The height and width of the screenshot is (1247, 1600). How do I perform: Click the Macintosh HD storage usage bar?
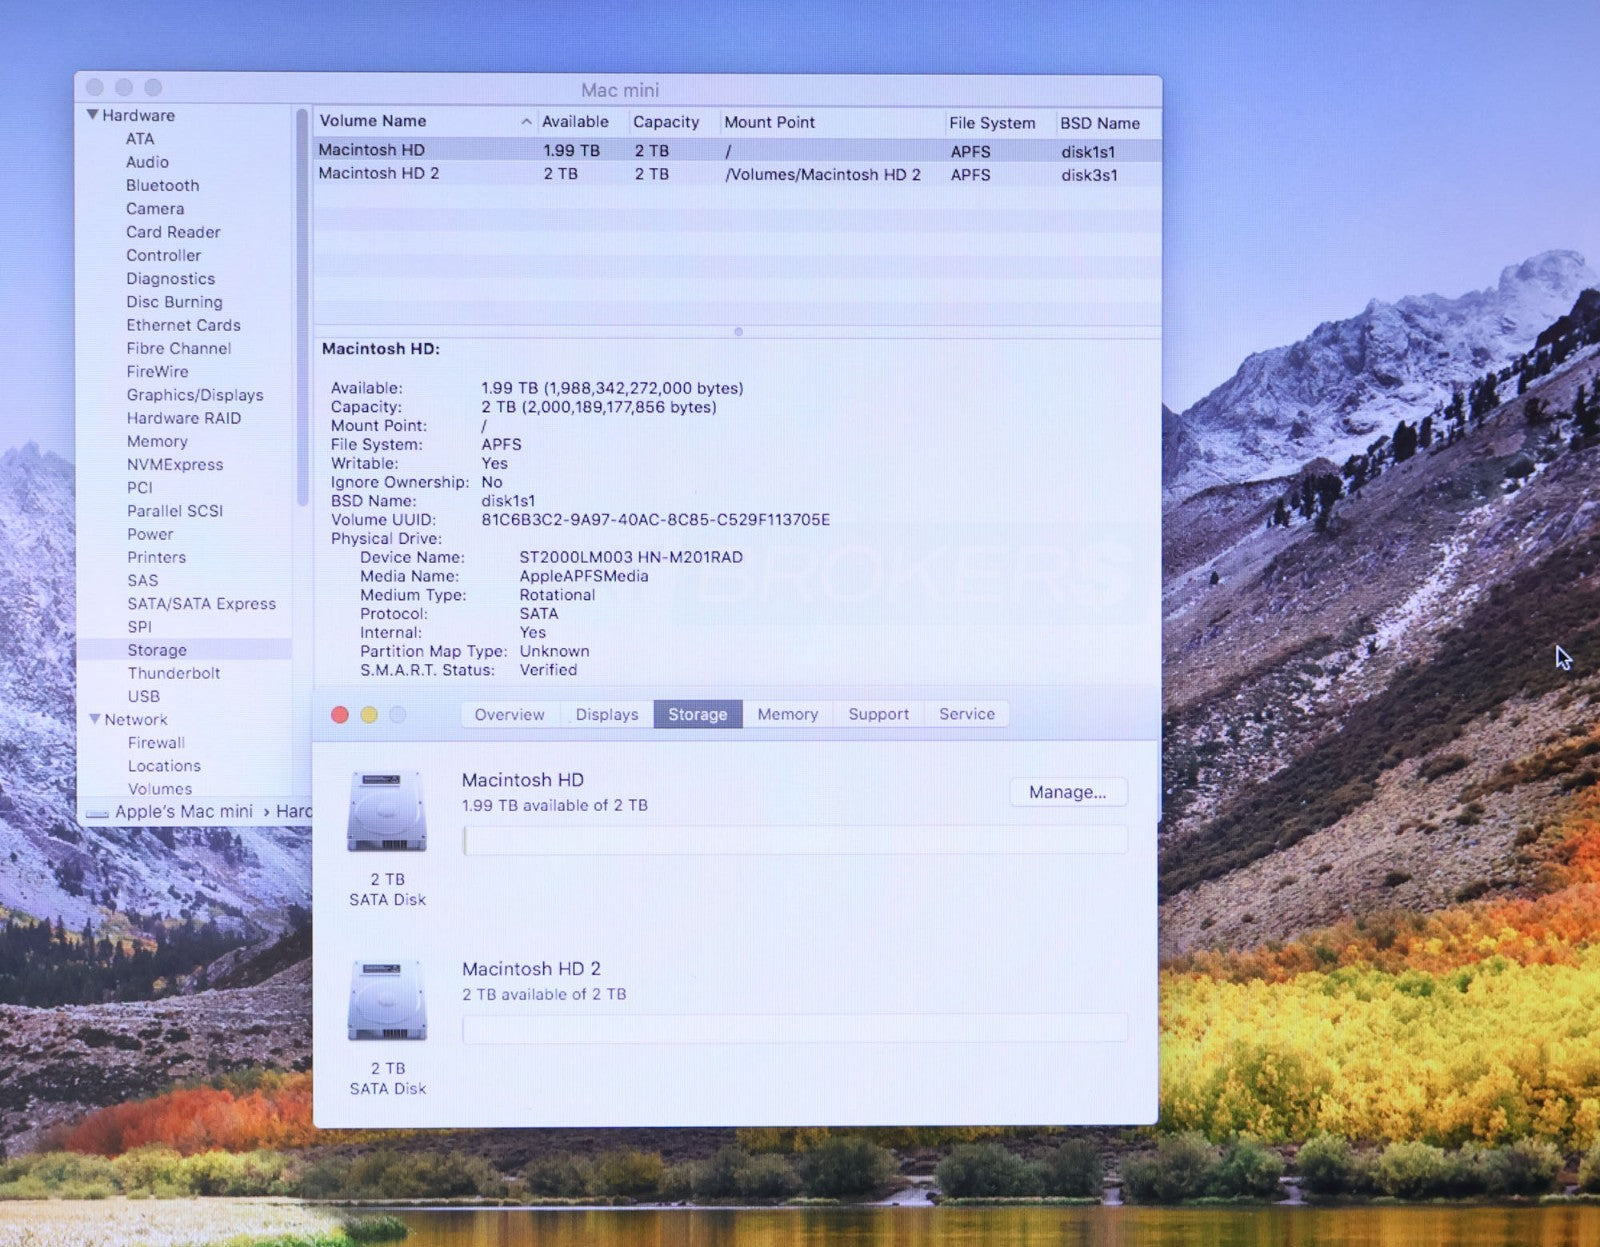click(x=795, y=840)
